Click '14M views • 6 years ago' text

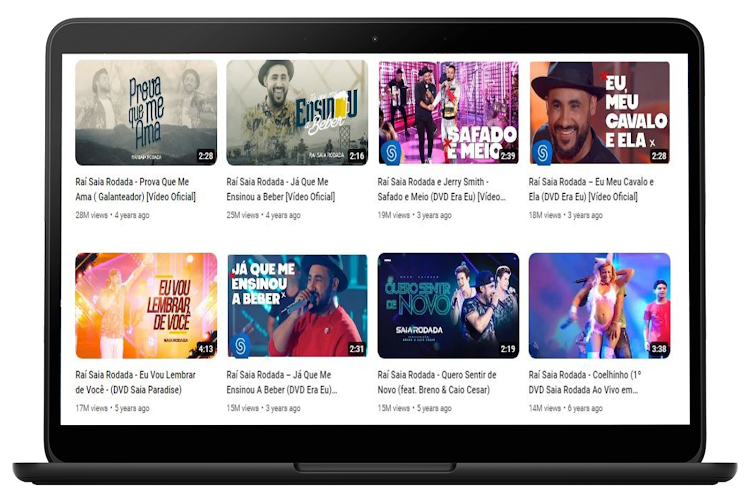pos(566,408)
